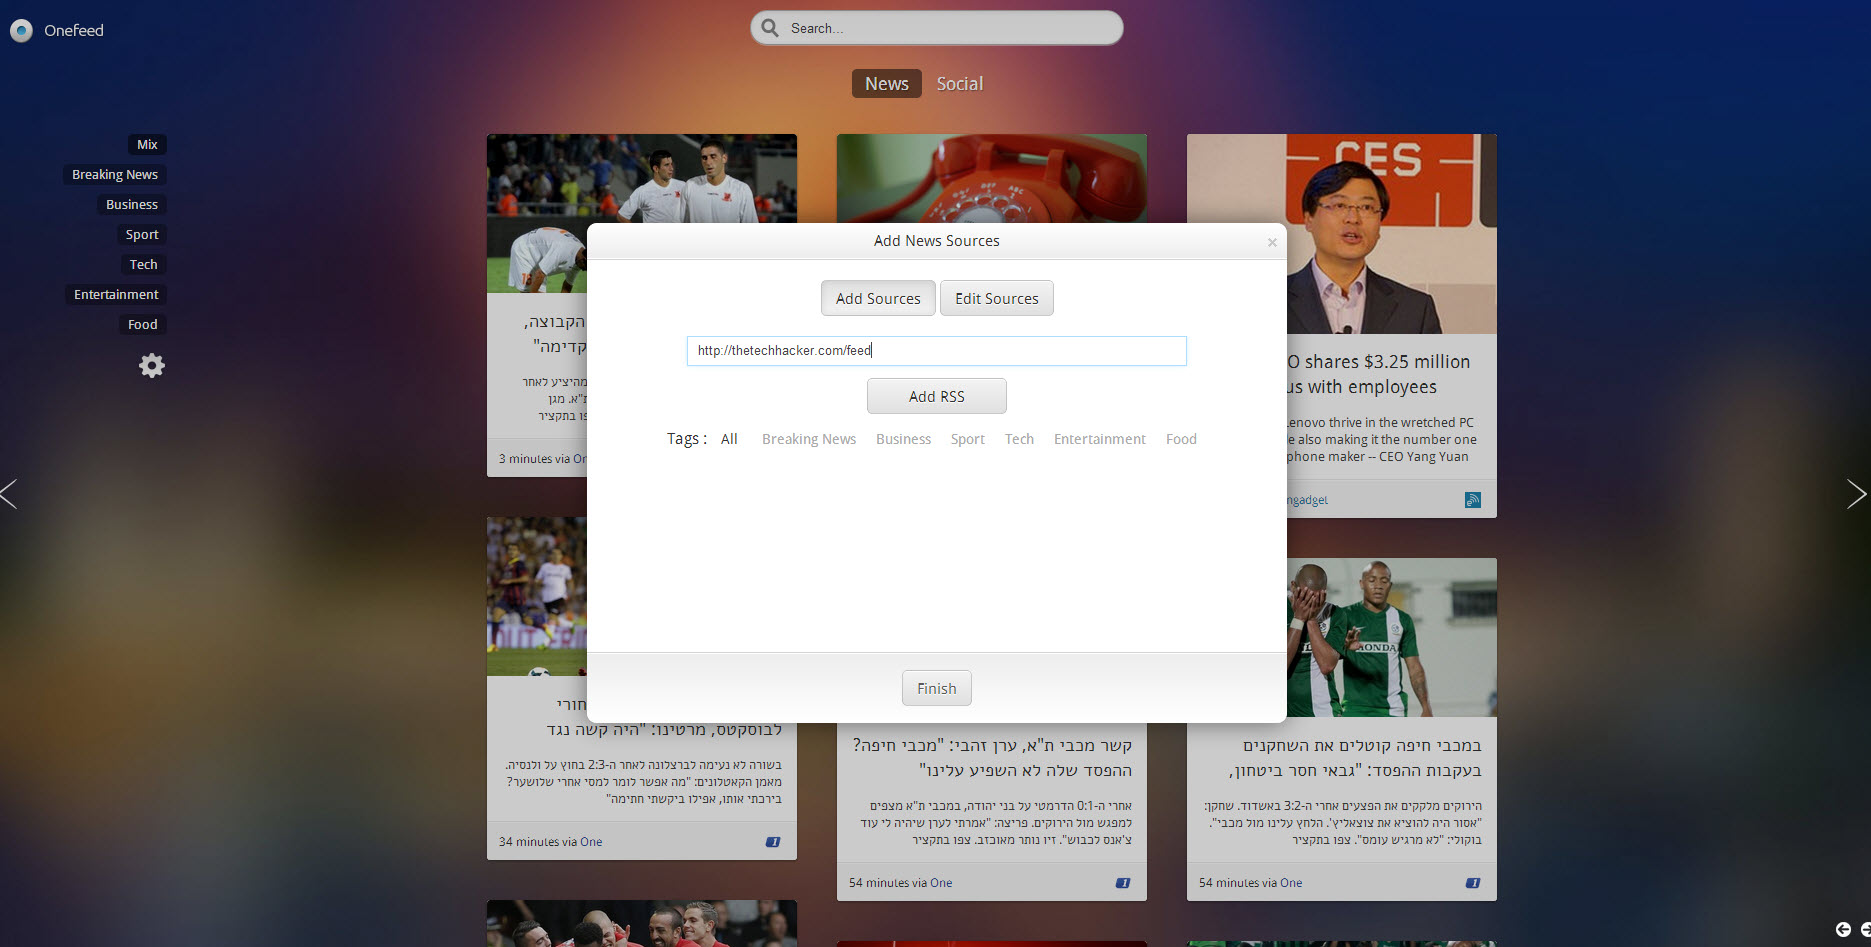Open the green-jersey football players thumbnail
Screen dimensions: 1871x947
[x=1391, y=637]
